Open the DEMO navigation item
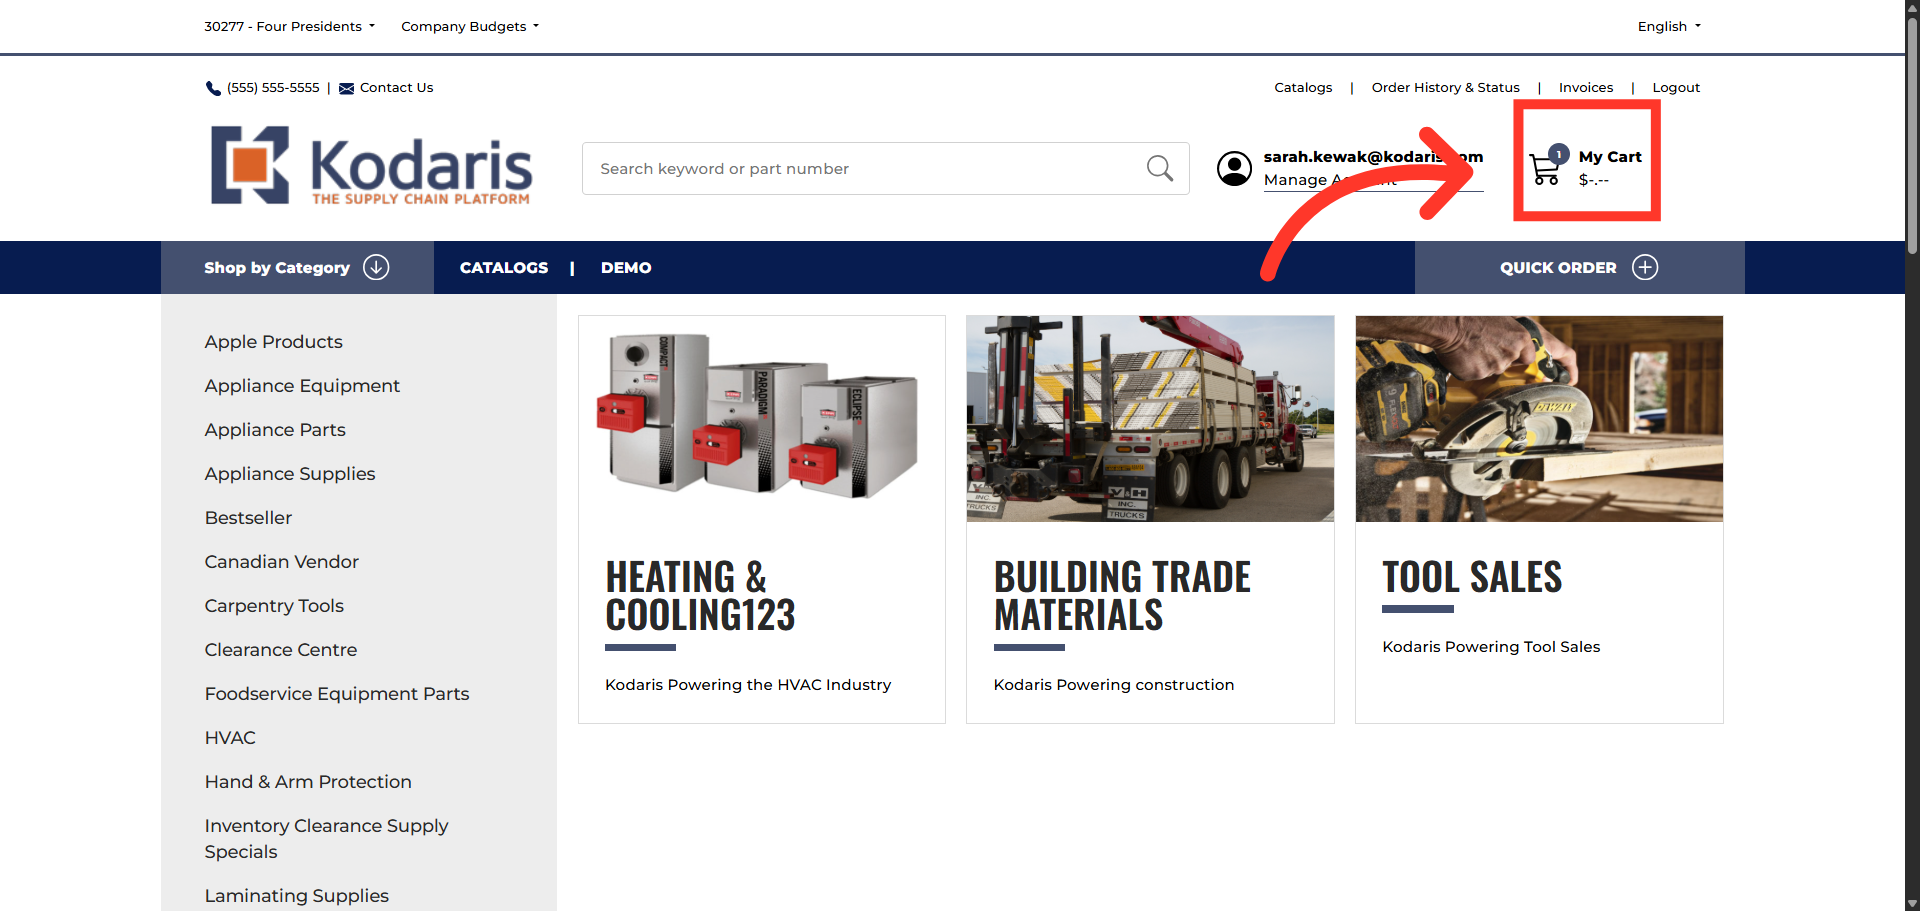This screenshot has width=1920, height=911. click(x=626, y=267)
